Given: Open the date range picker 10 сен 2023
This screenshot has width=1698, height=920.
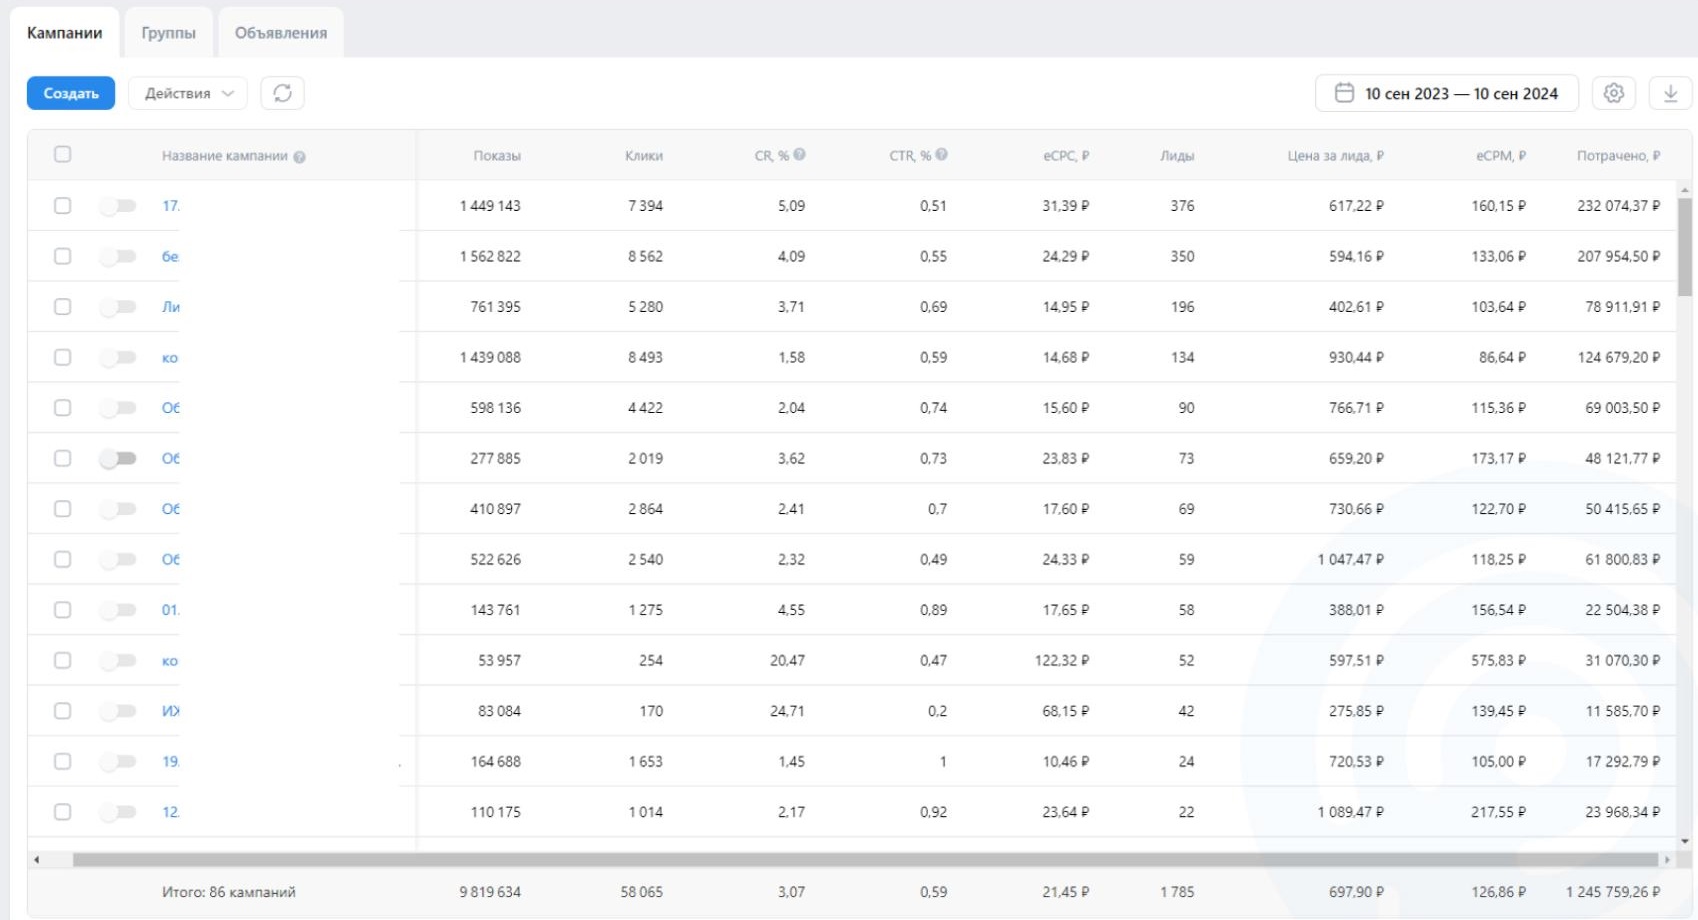Looking at the screenshot, I should [1460, 93].
